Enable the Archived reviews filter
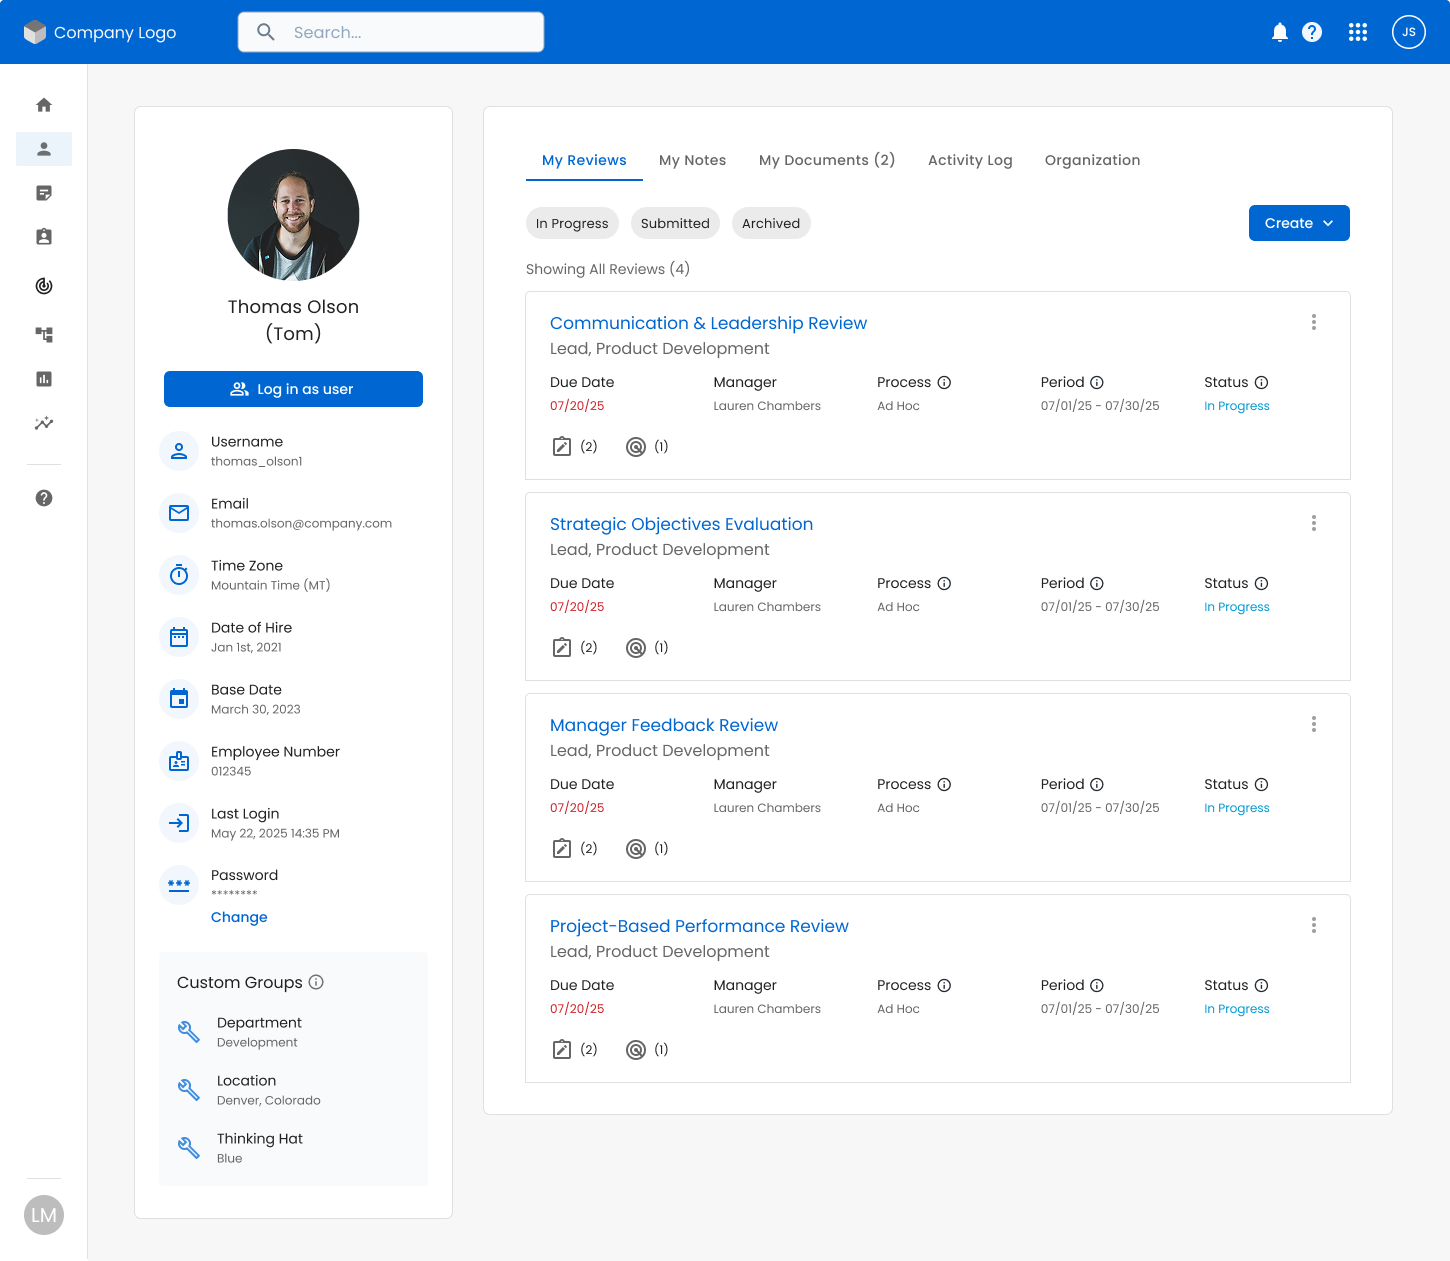 coord(771,223)
